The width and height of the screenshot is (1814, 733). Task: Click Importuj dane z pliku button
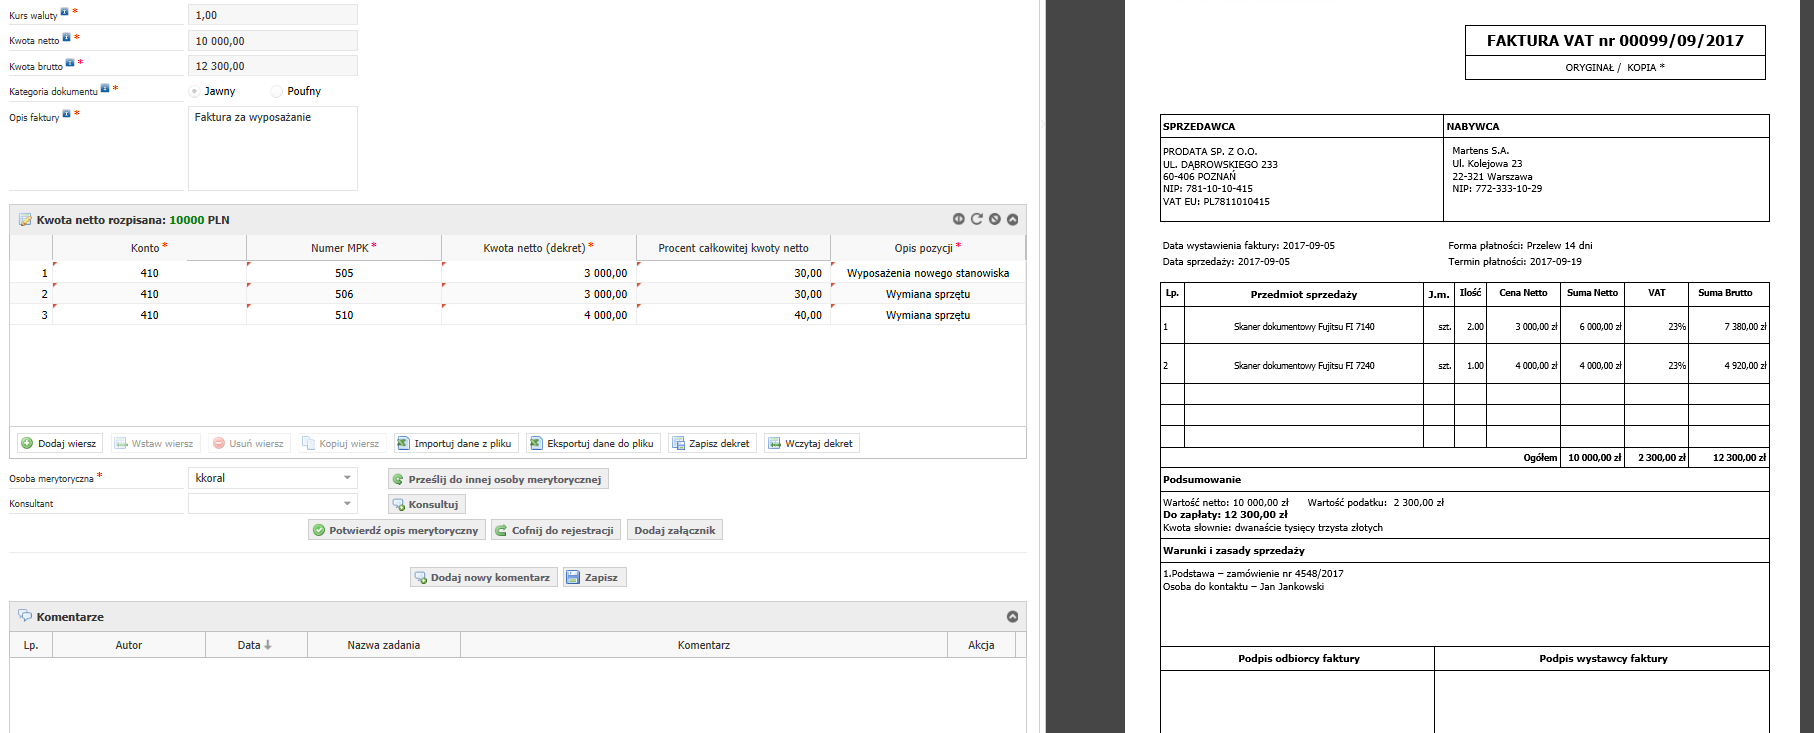click(x=455, y=443)
